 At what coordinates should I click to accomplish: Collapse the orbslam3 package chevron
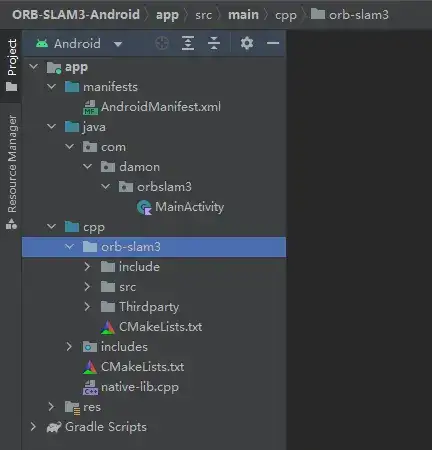(x=106, y=187)
